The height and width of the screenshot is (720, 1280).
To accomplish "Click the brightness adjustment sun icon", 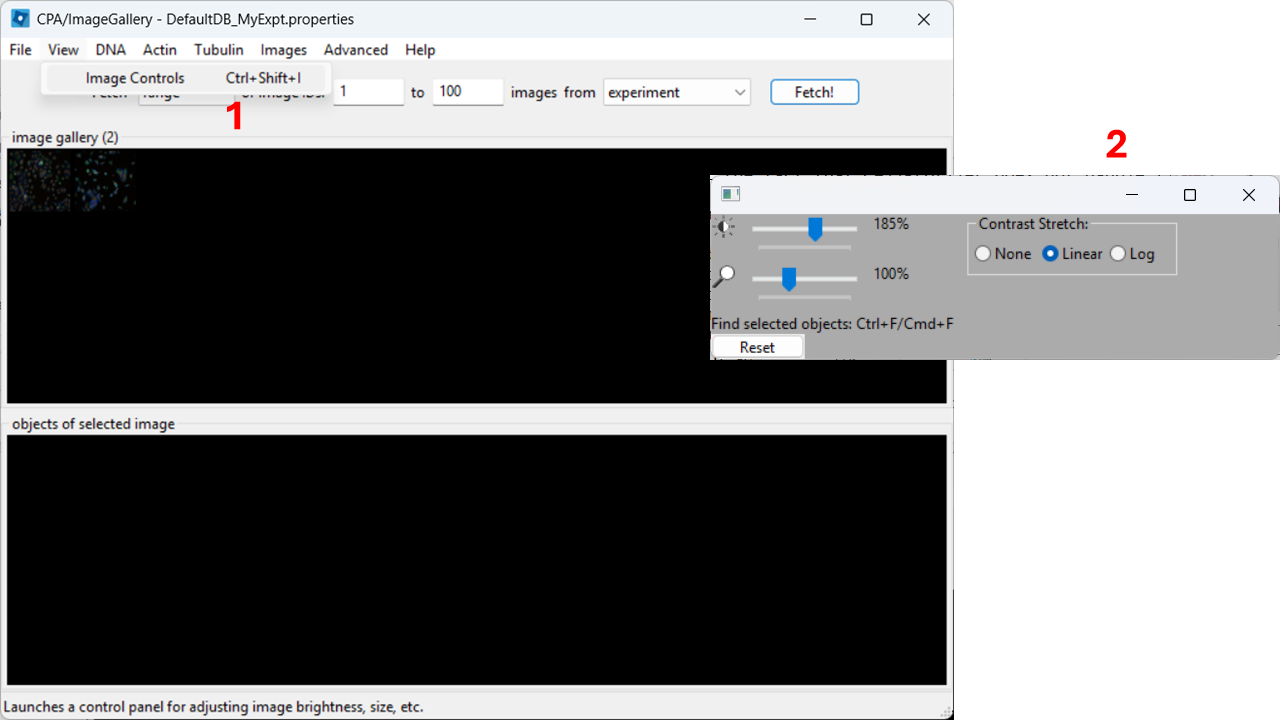I will 724,226.
